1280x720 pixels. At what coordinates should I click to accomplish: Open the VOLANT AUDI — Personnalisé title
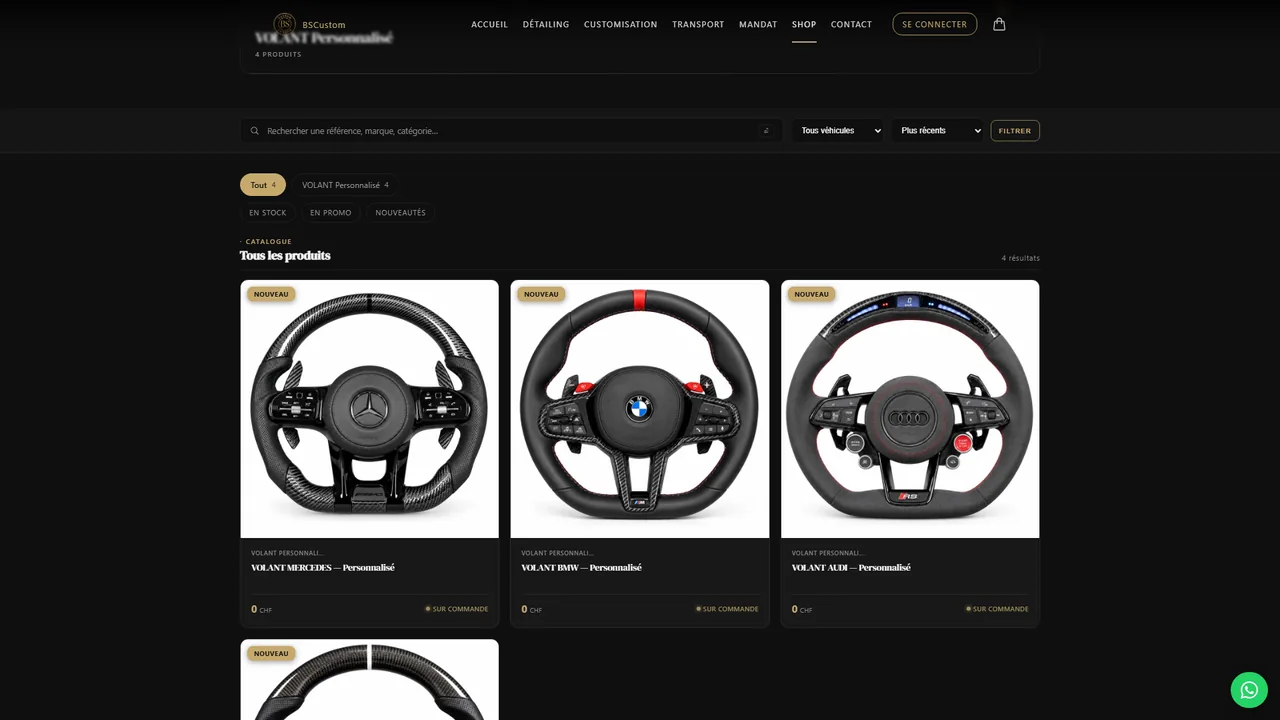point(851,567)
